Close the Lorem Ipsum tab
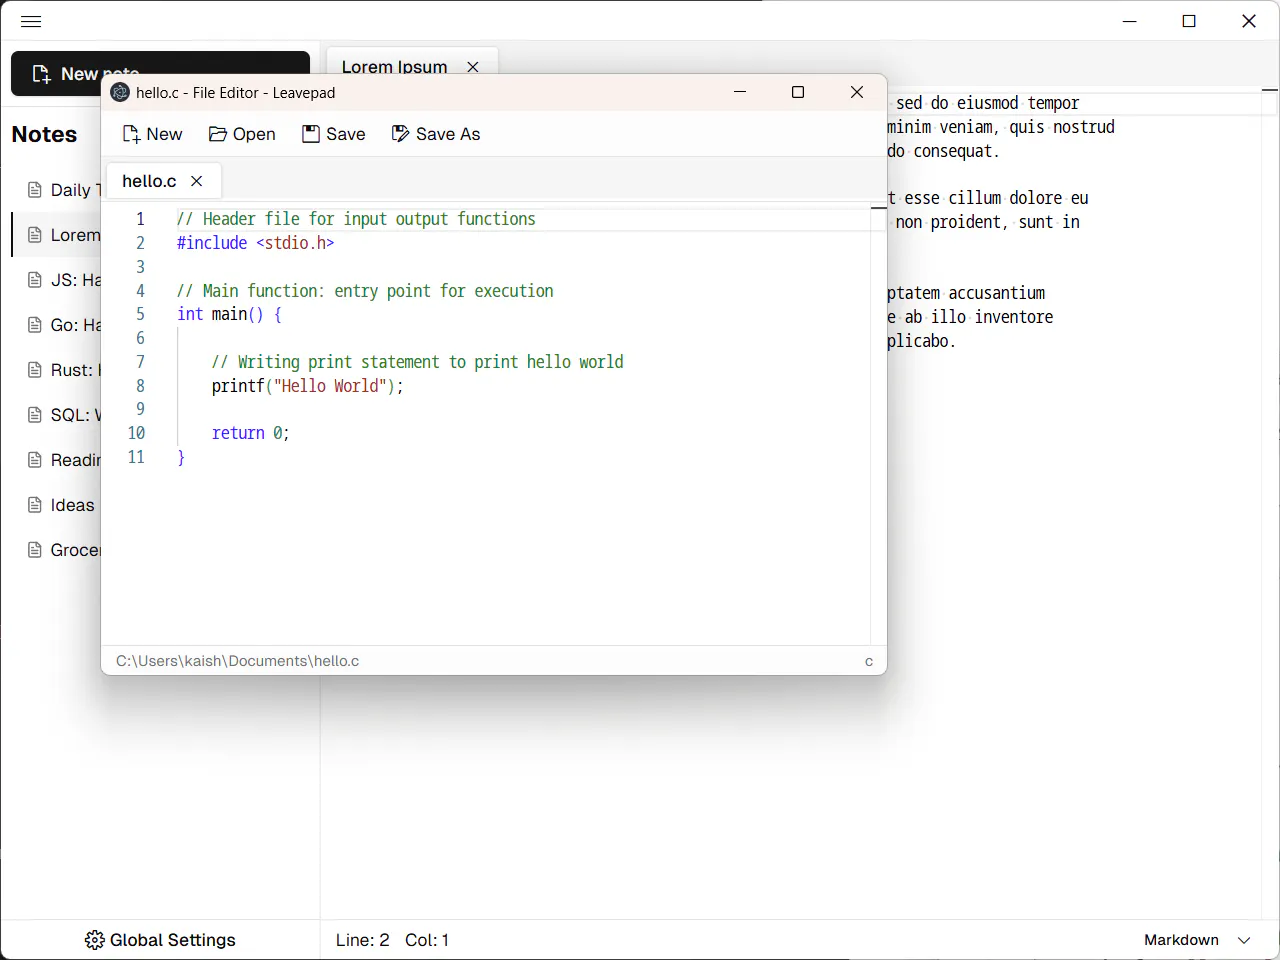1280x960 pixels. point(473,67)
